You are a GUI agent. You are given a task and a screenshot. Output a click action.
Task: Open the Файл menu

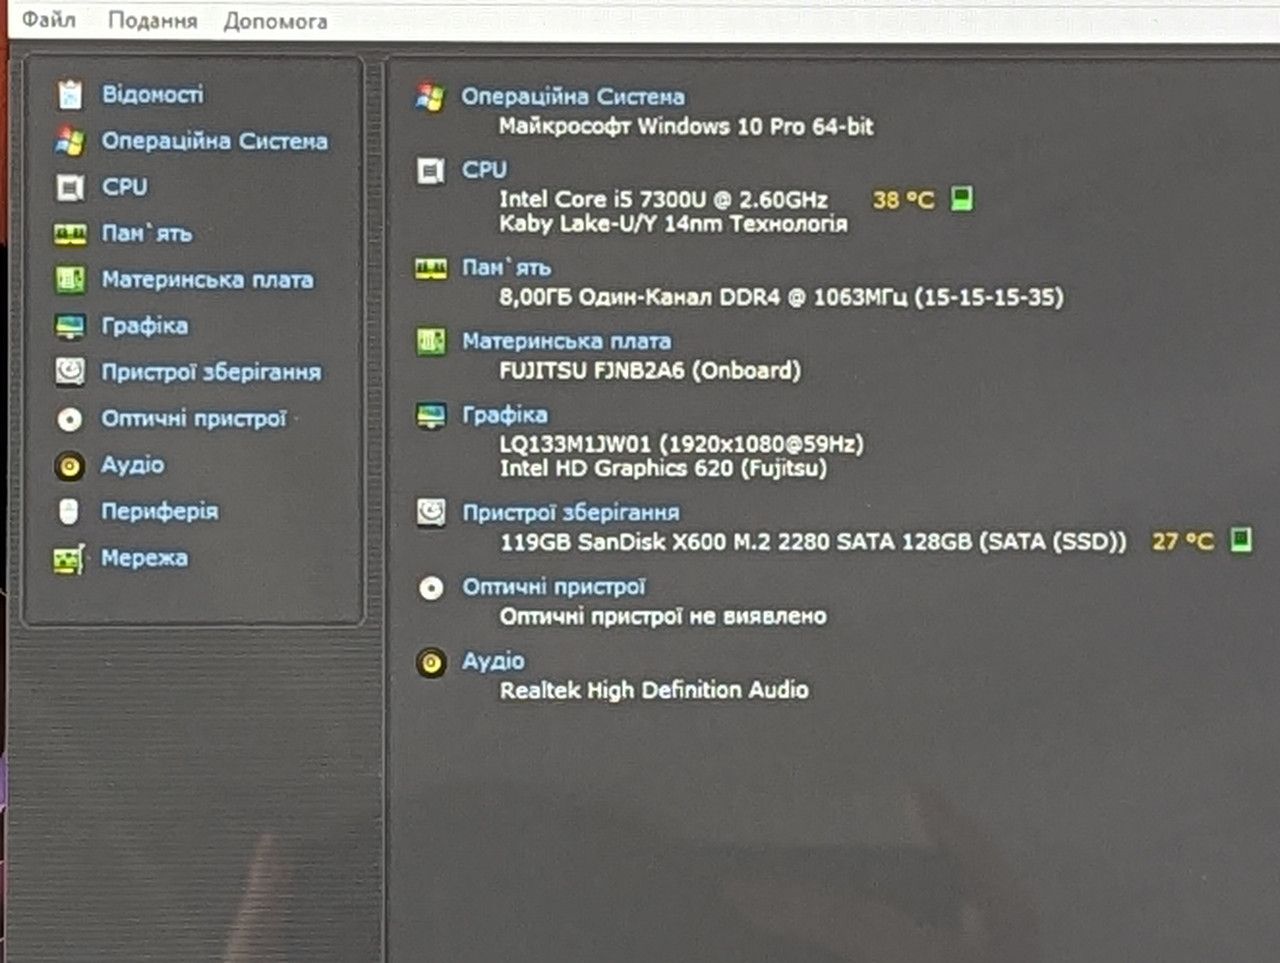(49, 19)
